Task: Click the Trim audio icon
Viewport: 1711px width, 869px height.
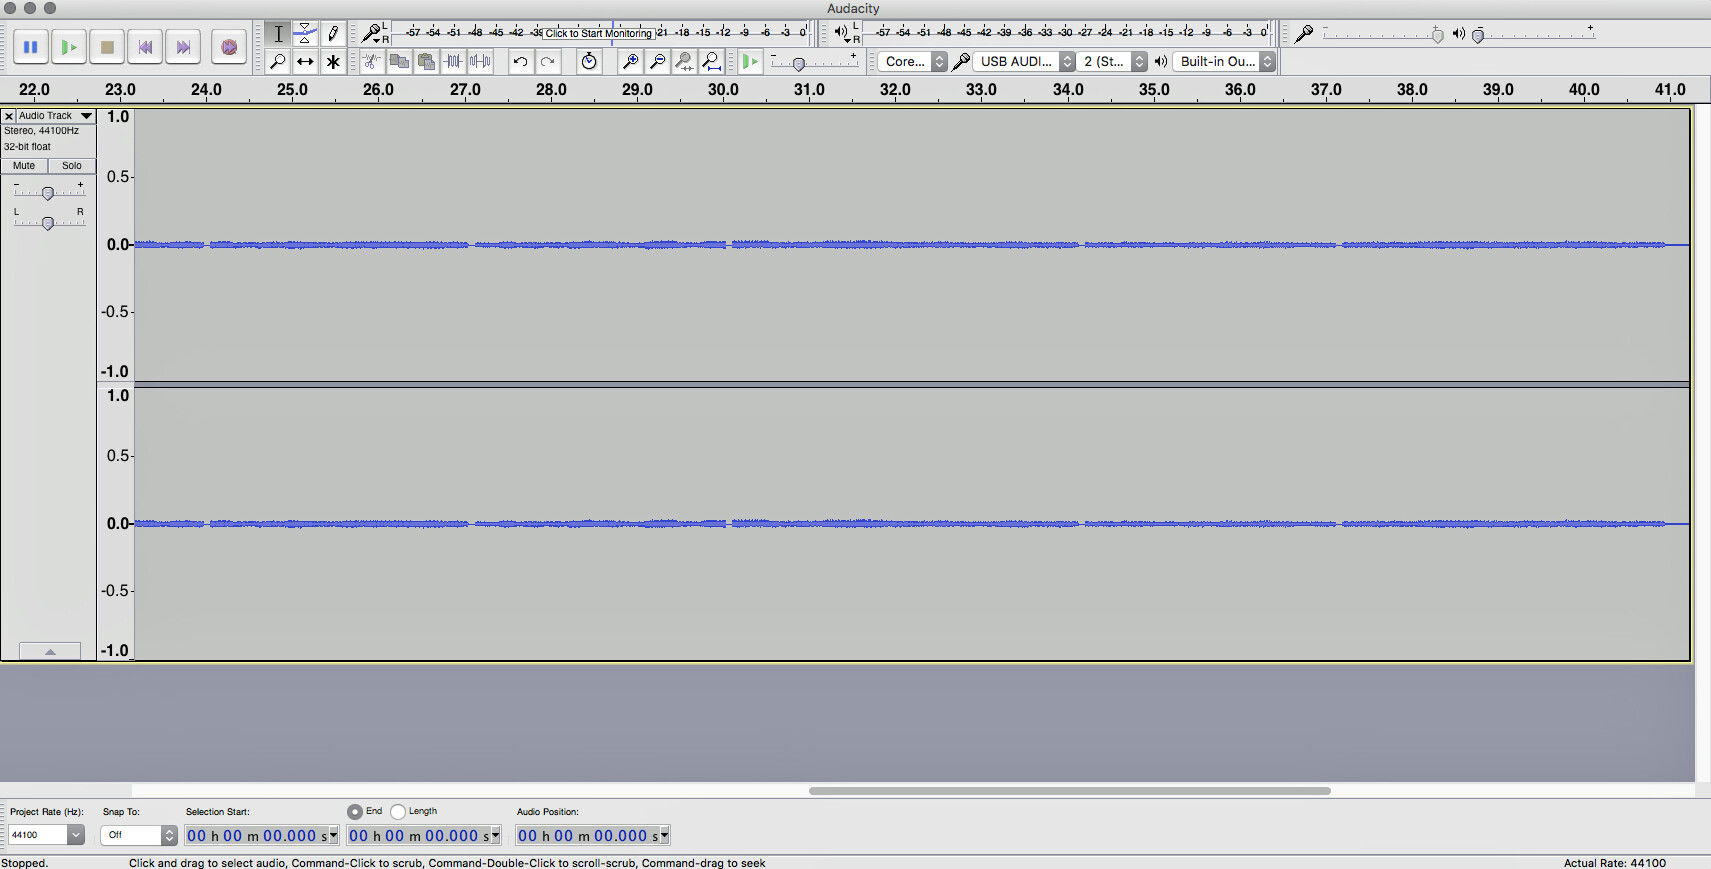Action: [x=453, y=62]
